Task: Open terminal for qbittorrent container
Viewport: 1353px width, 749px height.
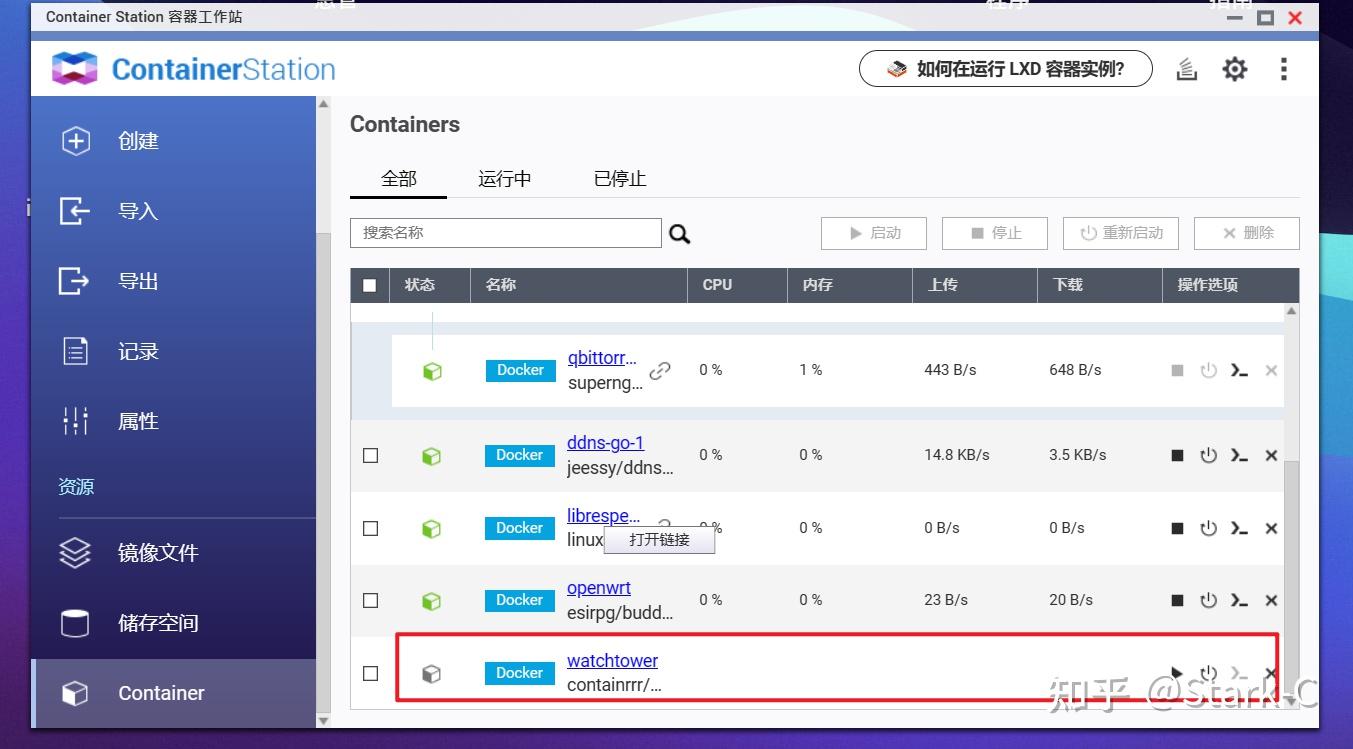Action: tap(1239, 371)
